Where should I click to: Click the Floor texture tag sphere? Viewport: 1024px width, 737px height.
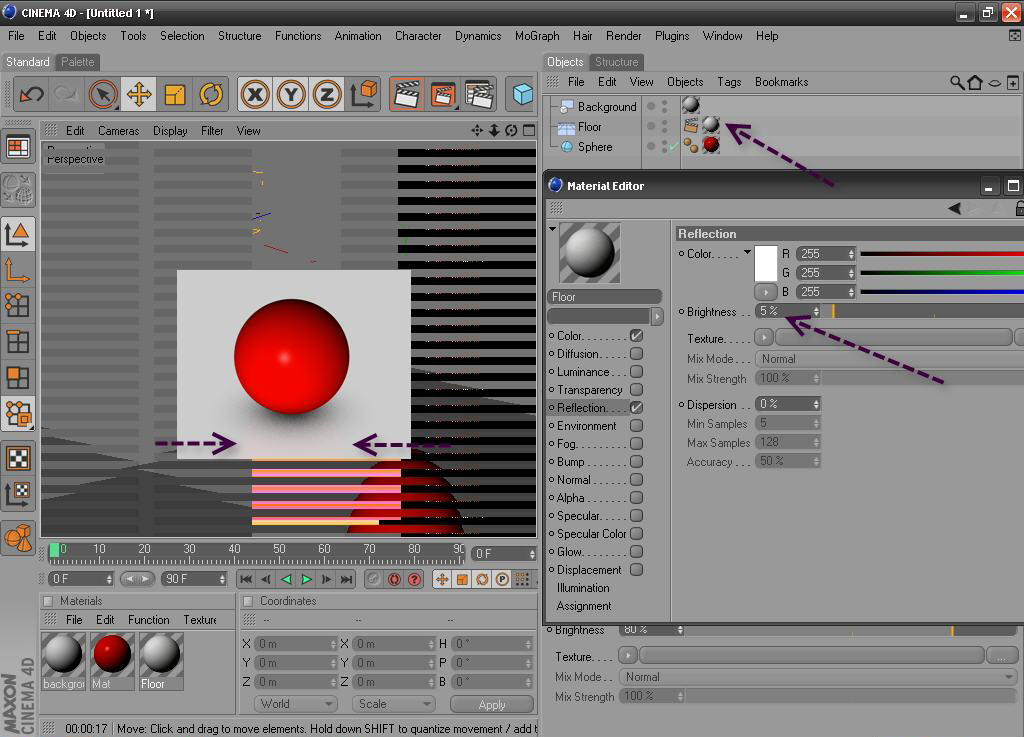point(711,125)
